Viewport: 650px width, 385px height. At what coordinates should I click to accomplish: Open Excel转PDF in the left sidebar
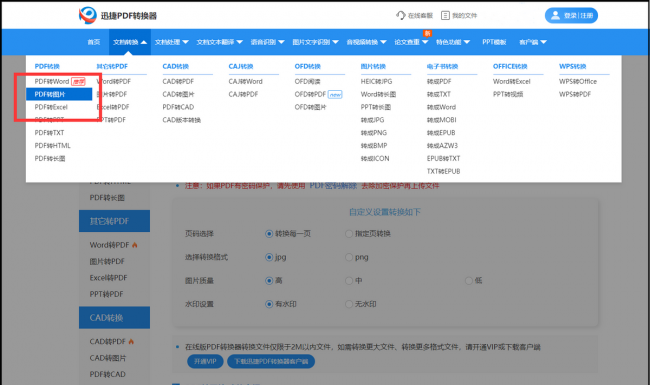pyautogui.click(x=109, y=278)
